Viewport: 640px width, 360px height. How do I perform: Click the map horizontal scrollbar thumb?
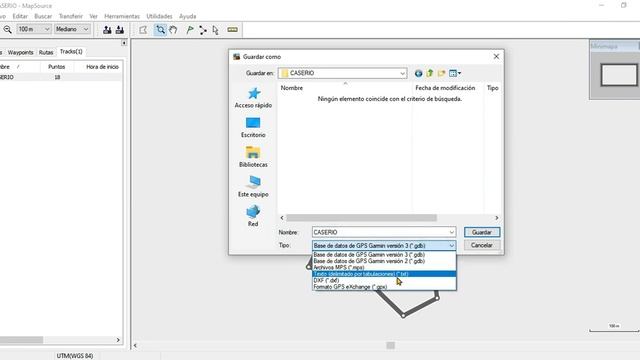pos(391,346)
